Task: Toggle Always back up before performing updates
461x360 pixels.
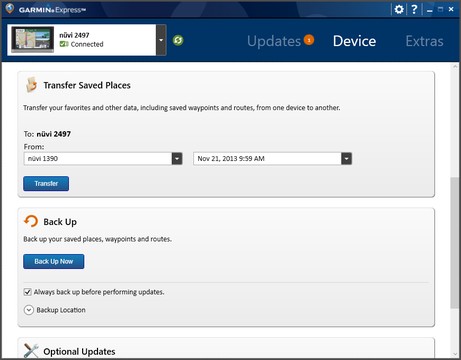Action: [x=28, y=292]
